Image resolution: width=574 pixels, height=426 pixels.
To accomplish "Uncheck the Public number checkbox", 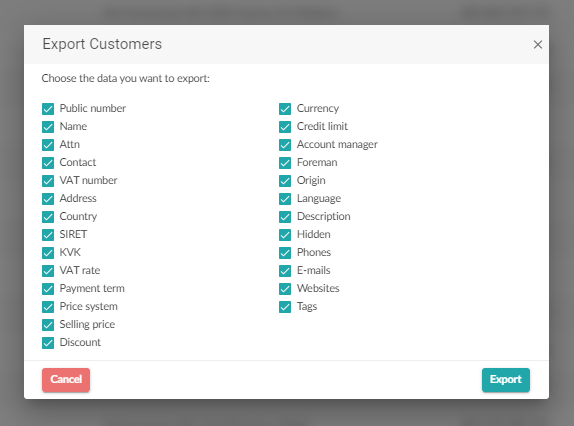I will (48, 109).
